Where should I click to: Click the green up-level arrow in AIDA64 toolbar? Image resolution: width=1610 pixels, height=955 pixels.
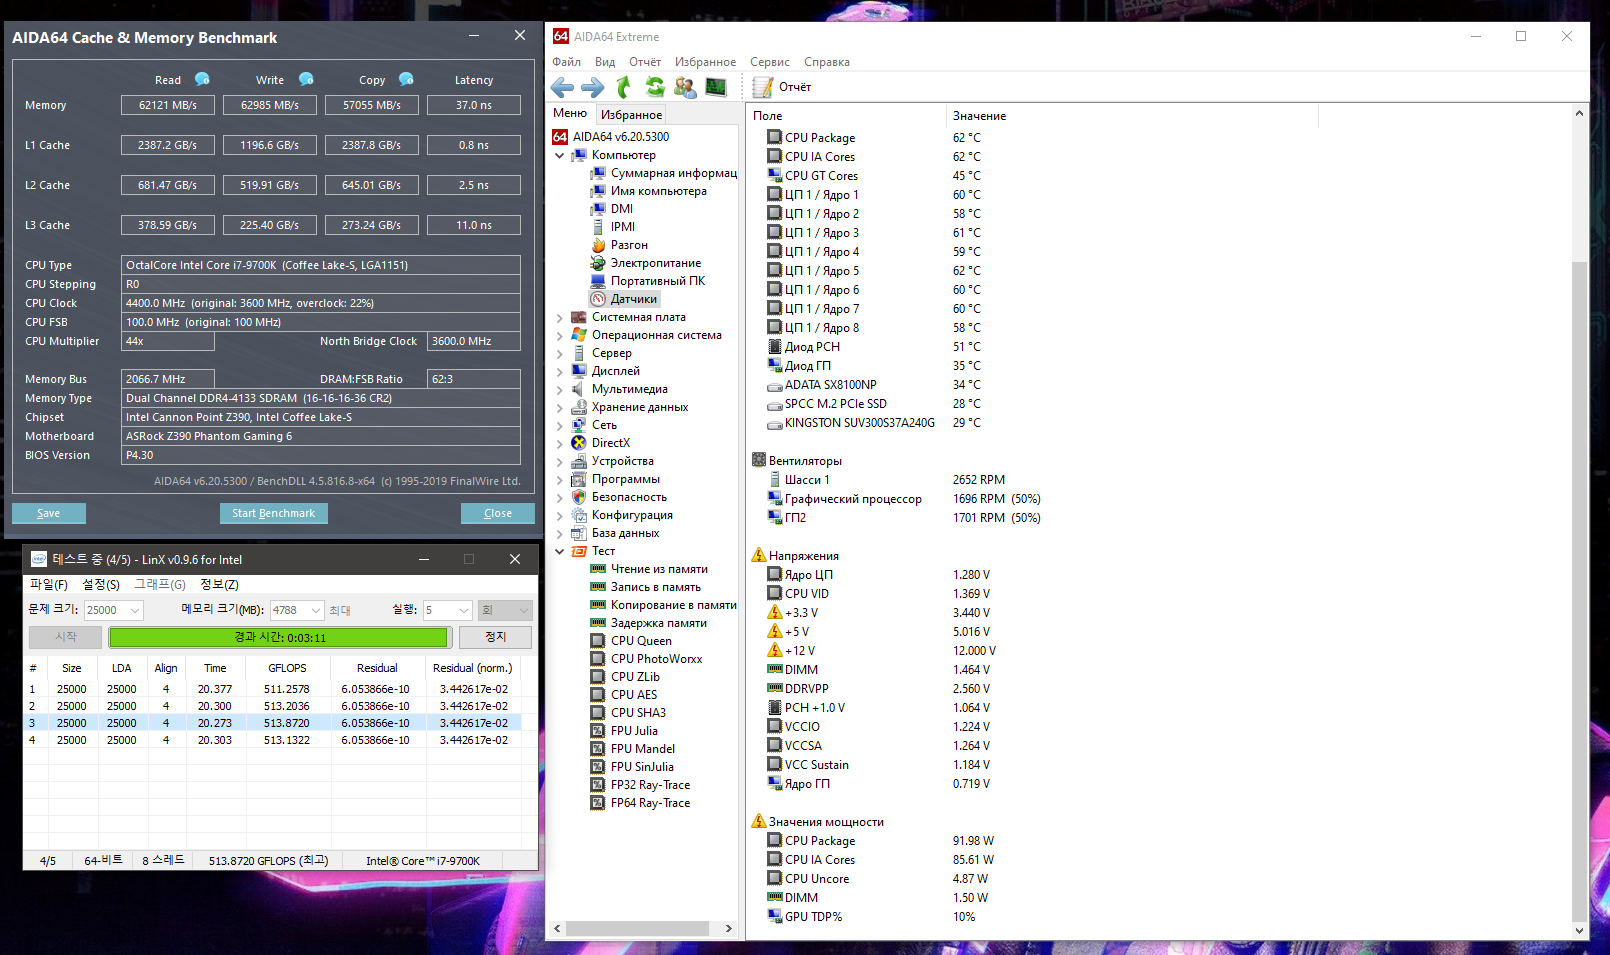[624, 87]
